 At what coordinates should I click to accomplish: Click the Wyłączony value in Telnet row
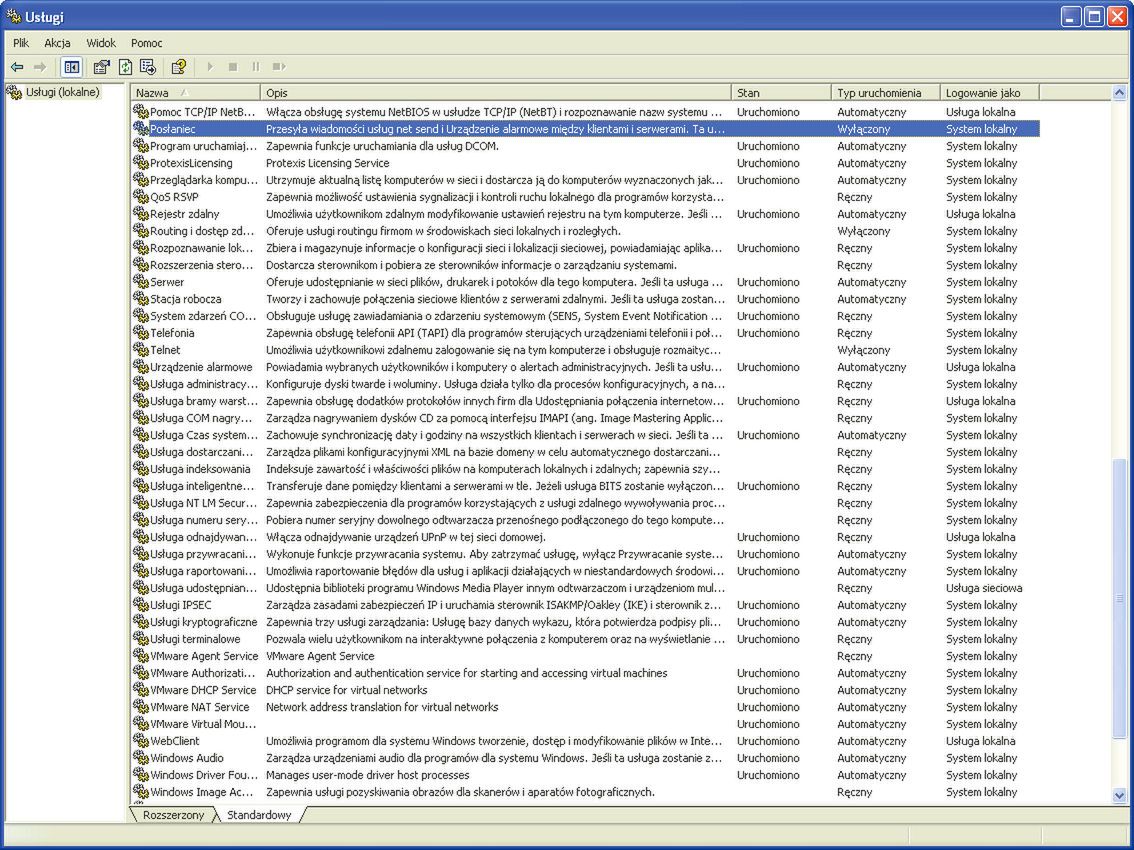click(864, 350)
